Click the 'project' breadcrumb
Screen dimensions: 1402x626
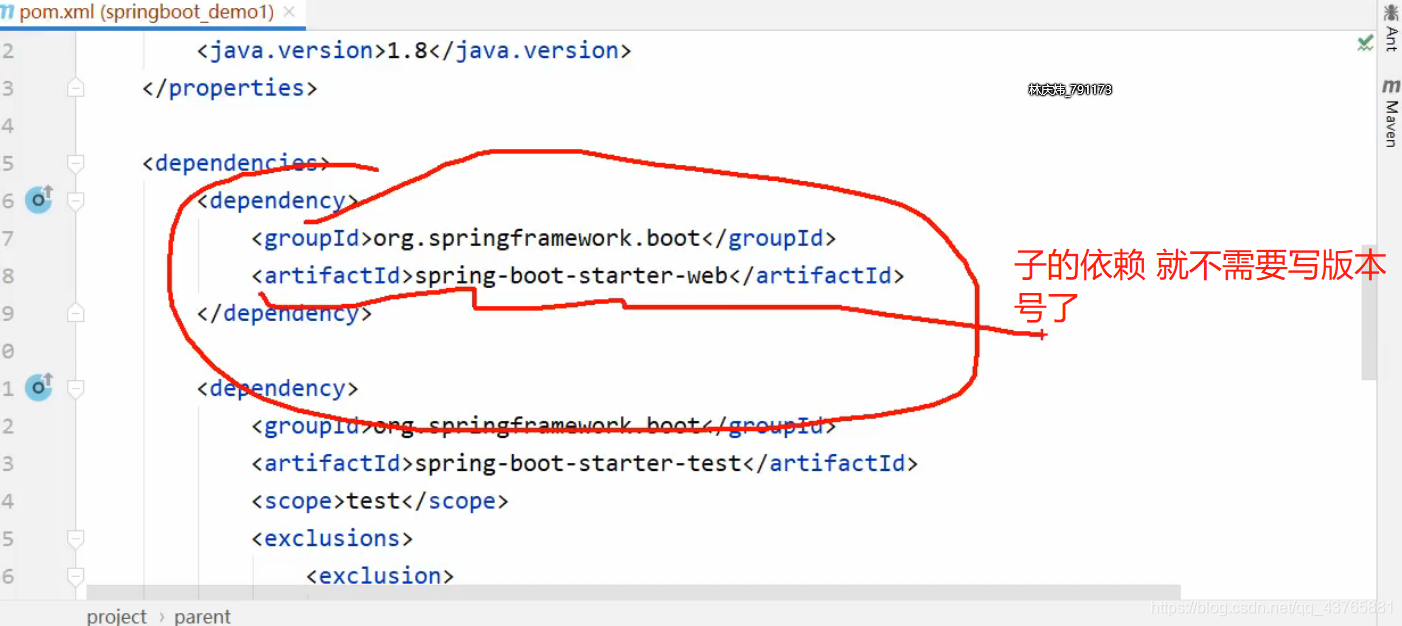(117, 616)
